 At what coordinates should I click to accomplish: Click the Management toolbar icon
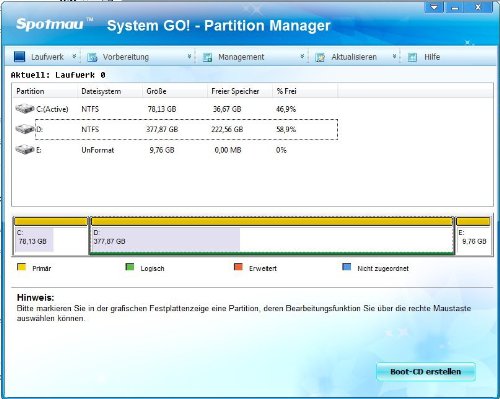207,57
